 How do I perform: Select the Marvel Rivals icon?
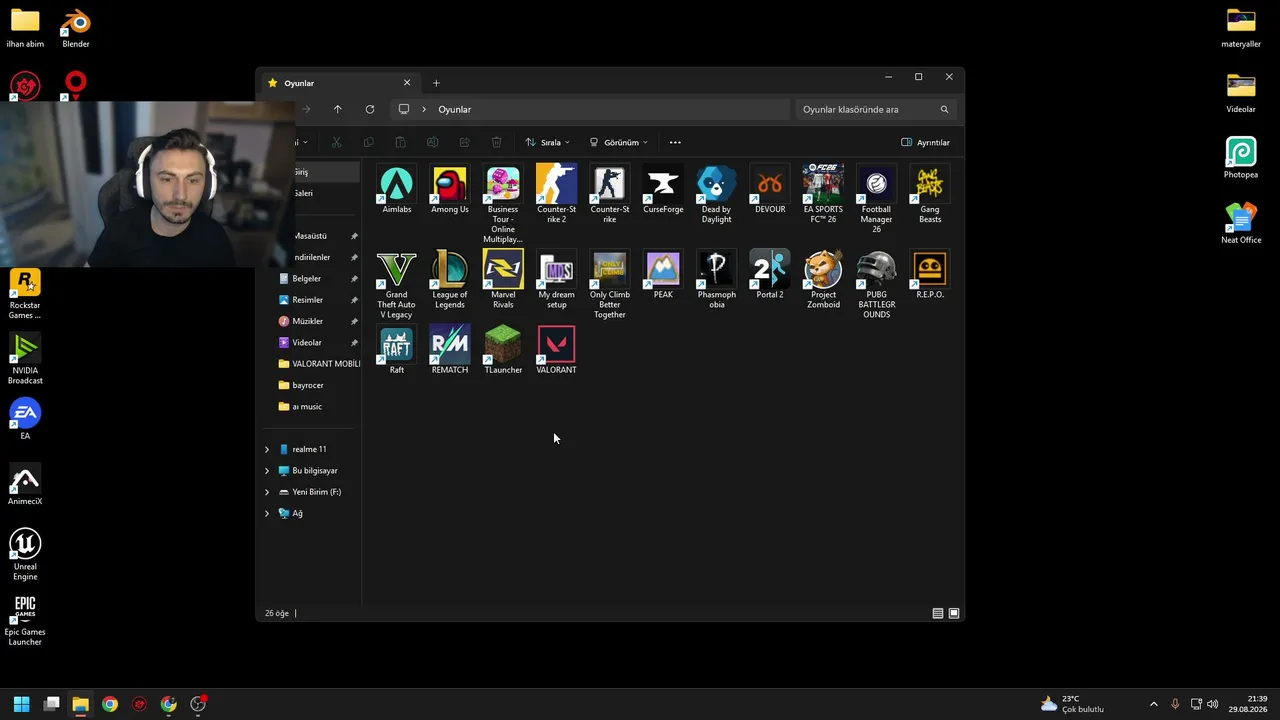tap(503, 279)
